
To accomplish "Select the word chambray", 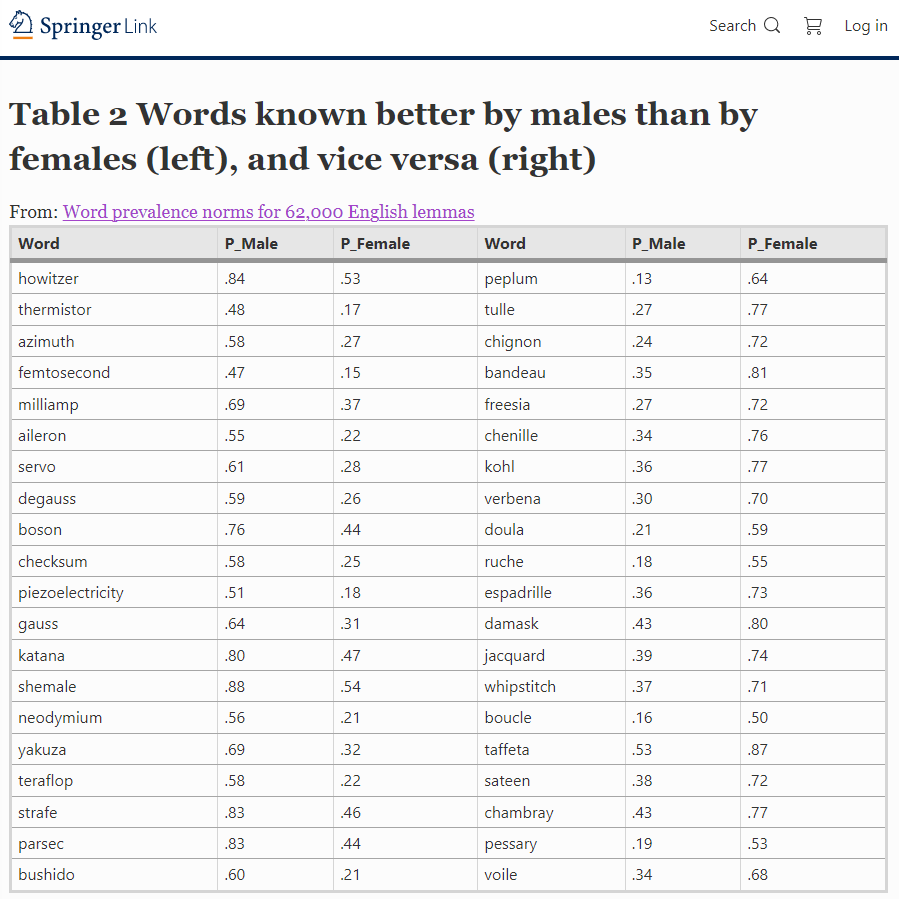I will [519, 813].
